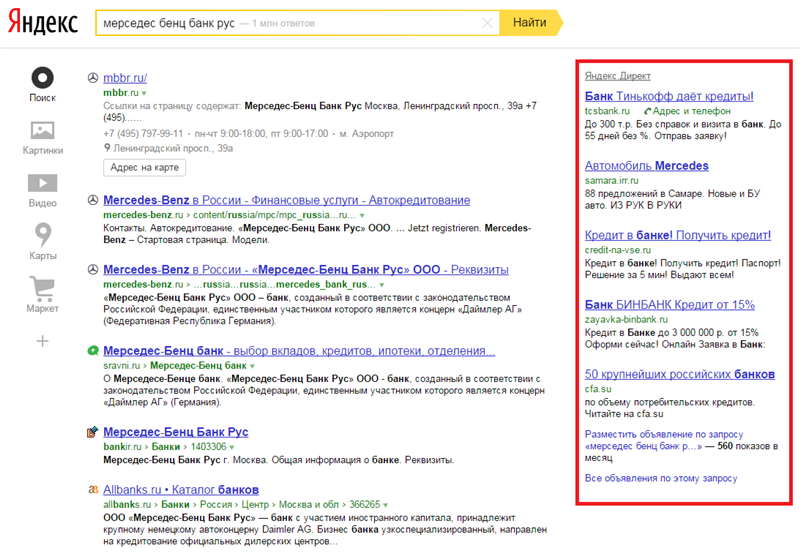Click the plus icon under Маркет
This screenshot has height=553, width=800.
point(42,342)
